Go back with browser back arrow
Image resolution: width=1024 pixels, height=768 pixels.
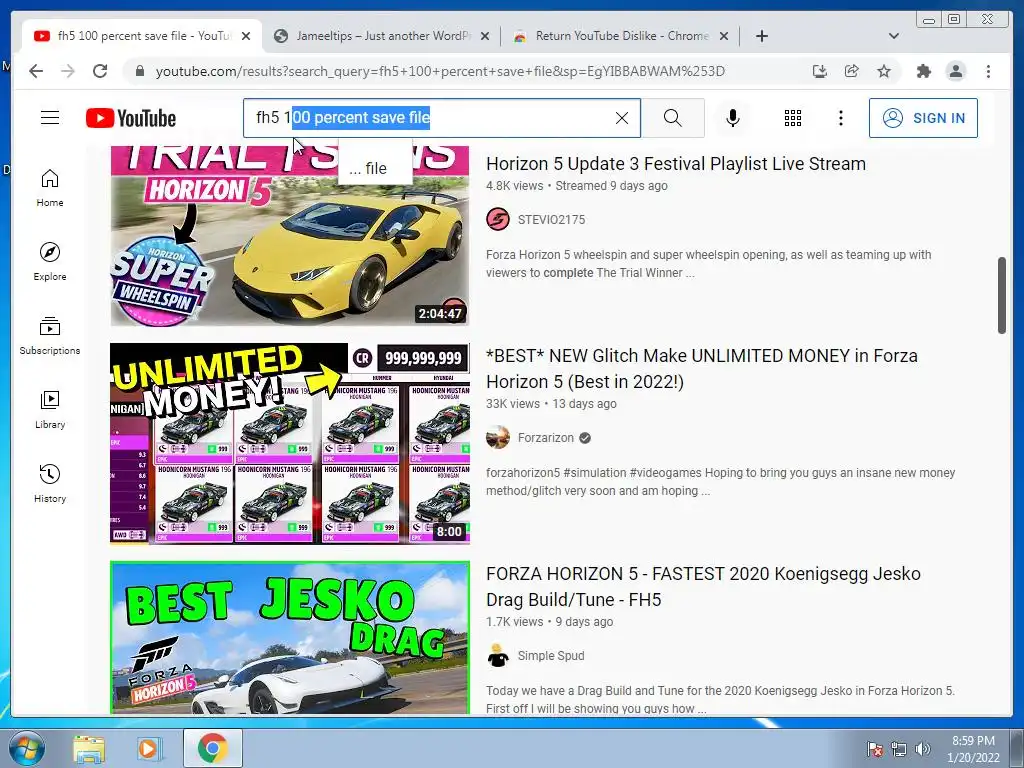tap(36, 71)
